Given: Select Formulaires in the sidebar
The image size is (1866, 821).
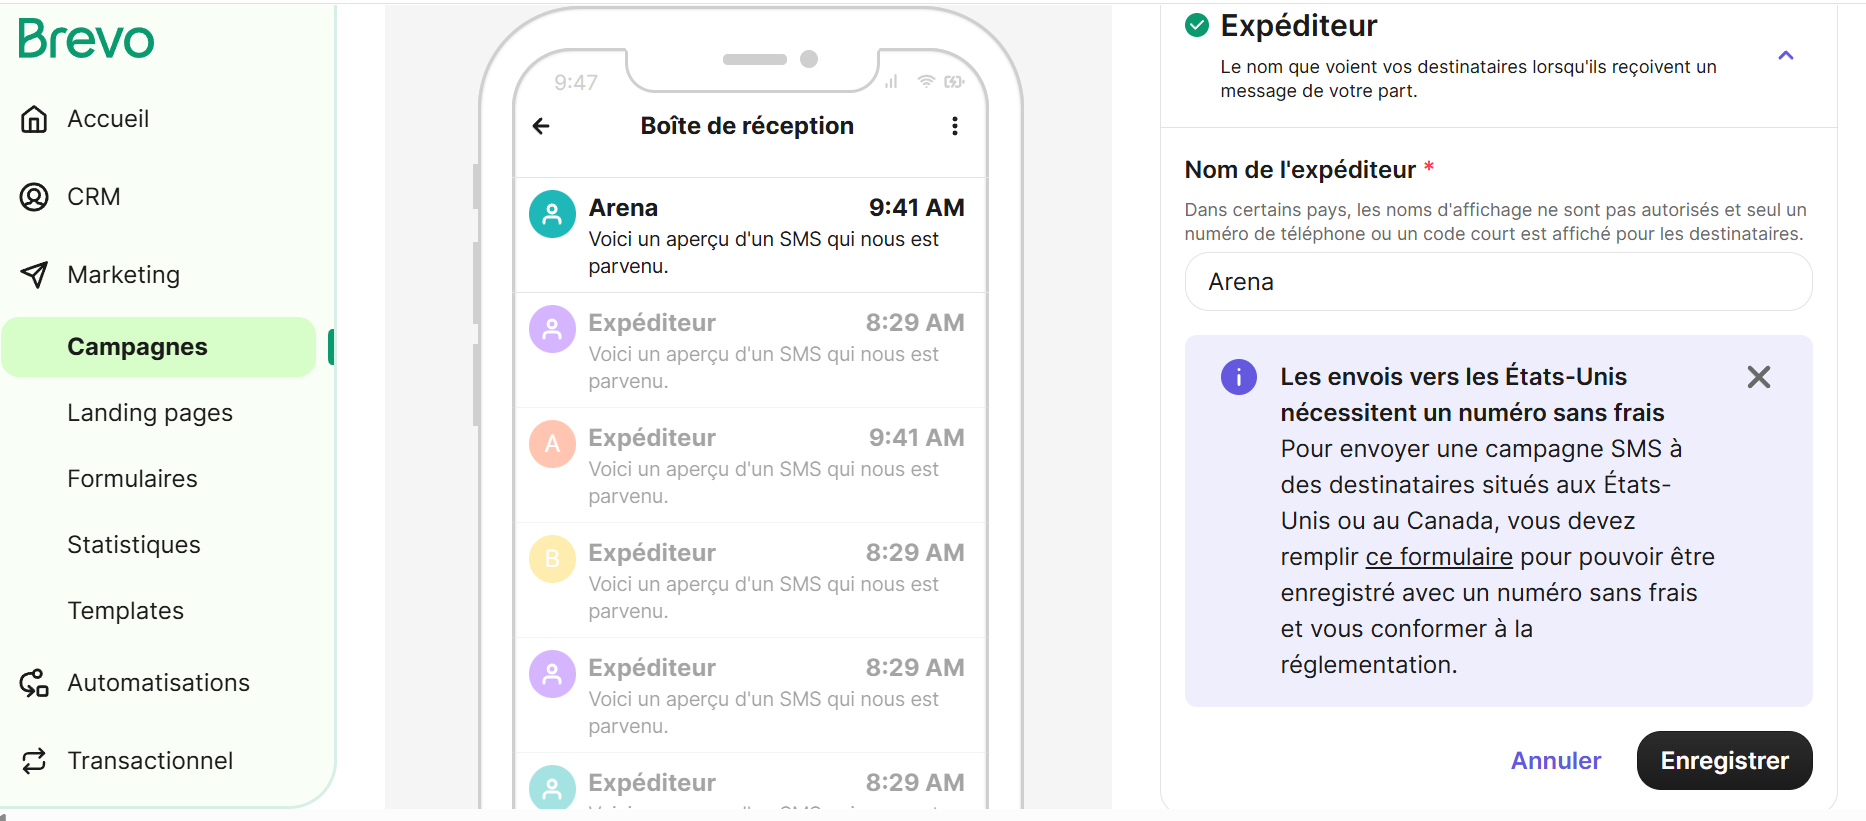Looking at the screenshot, I should click(132, 479).
